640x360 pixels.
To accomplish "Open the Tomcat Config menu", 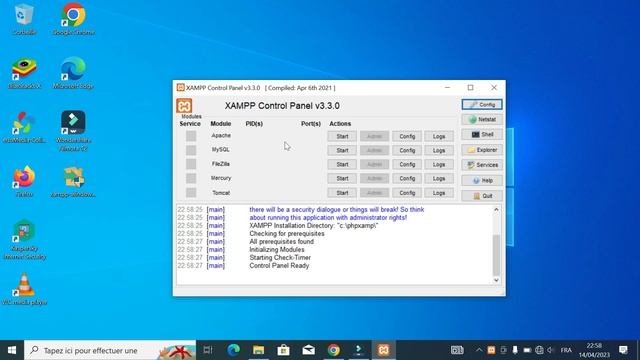I will [x=407, y=193].
